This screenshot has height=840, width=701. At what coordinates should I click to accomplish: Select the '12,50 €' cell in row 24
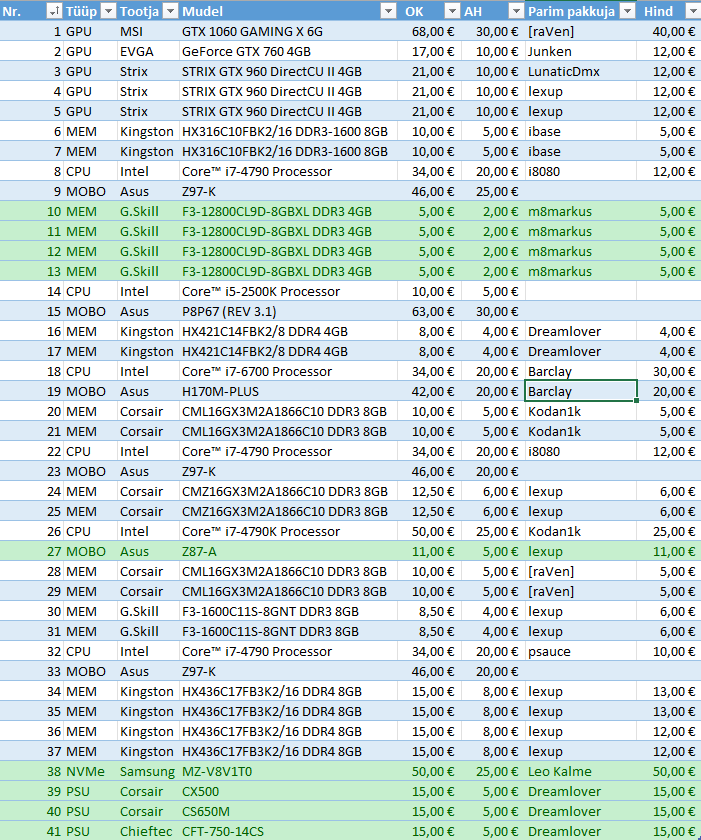pos(429,492)
